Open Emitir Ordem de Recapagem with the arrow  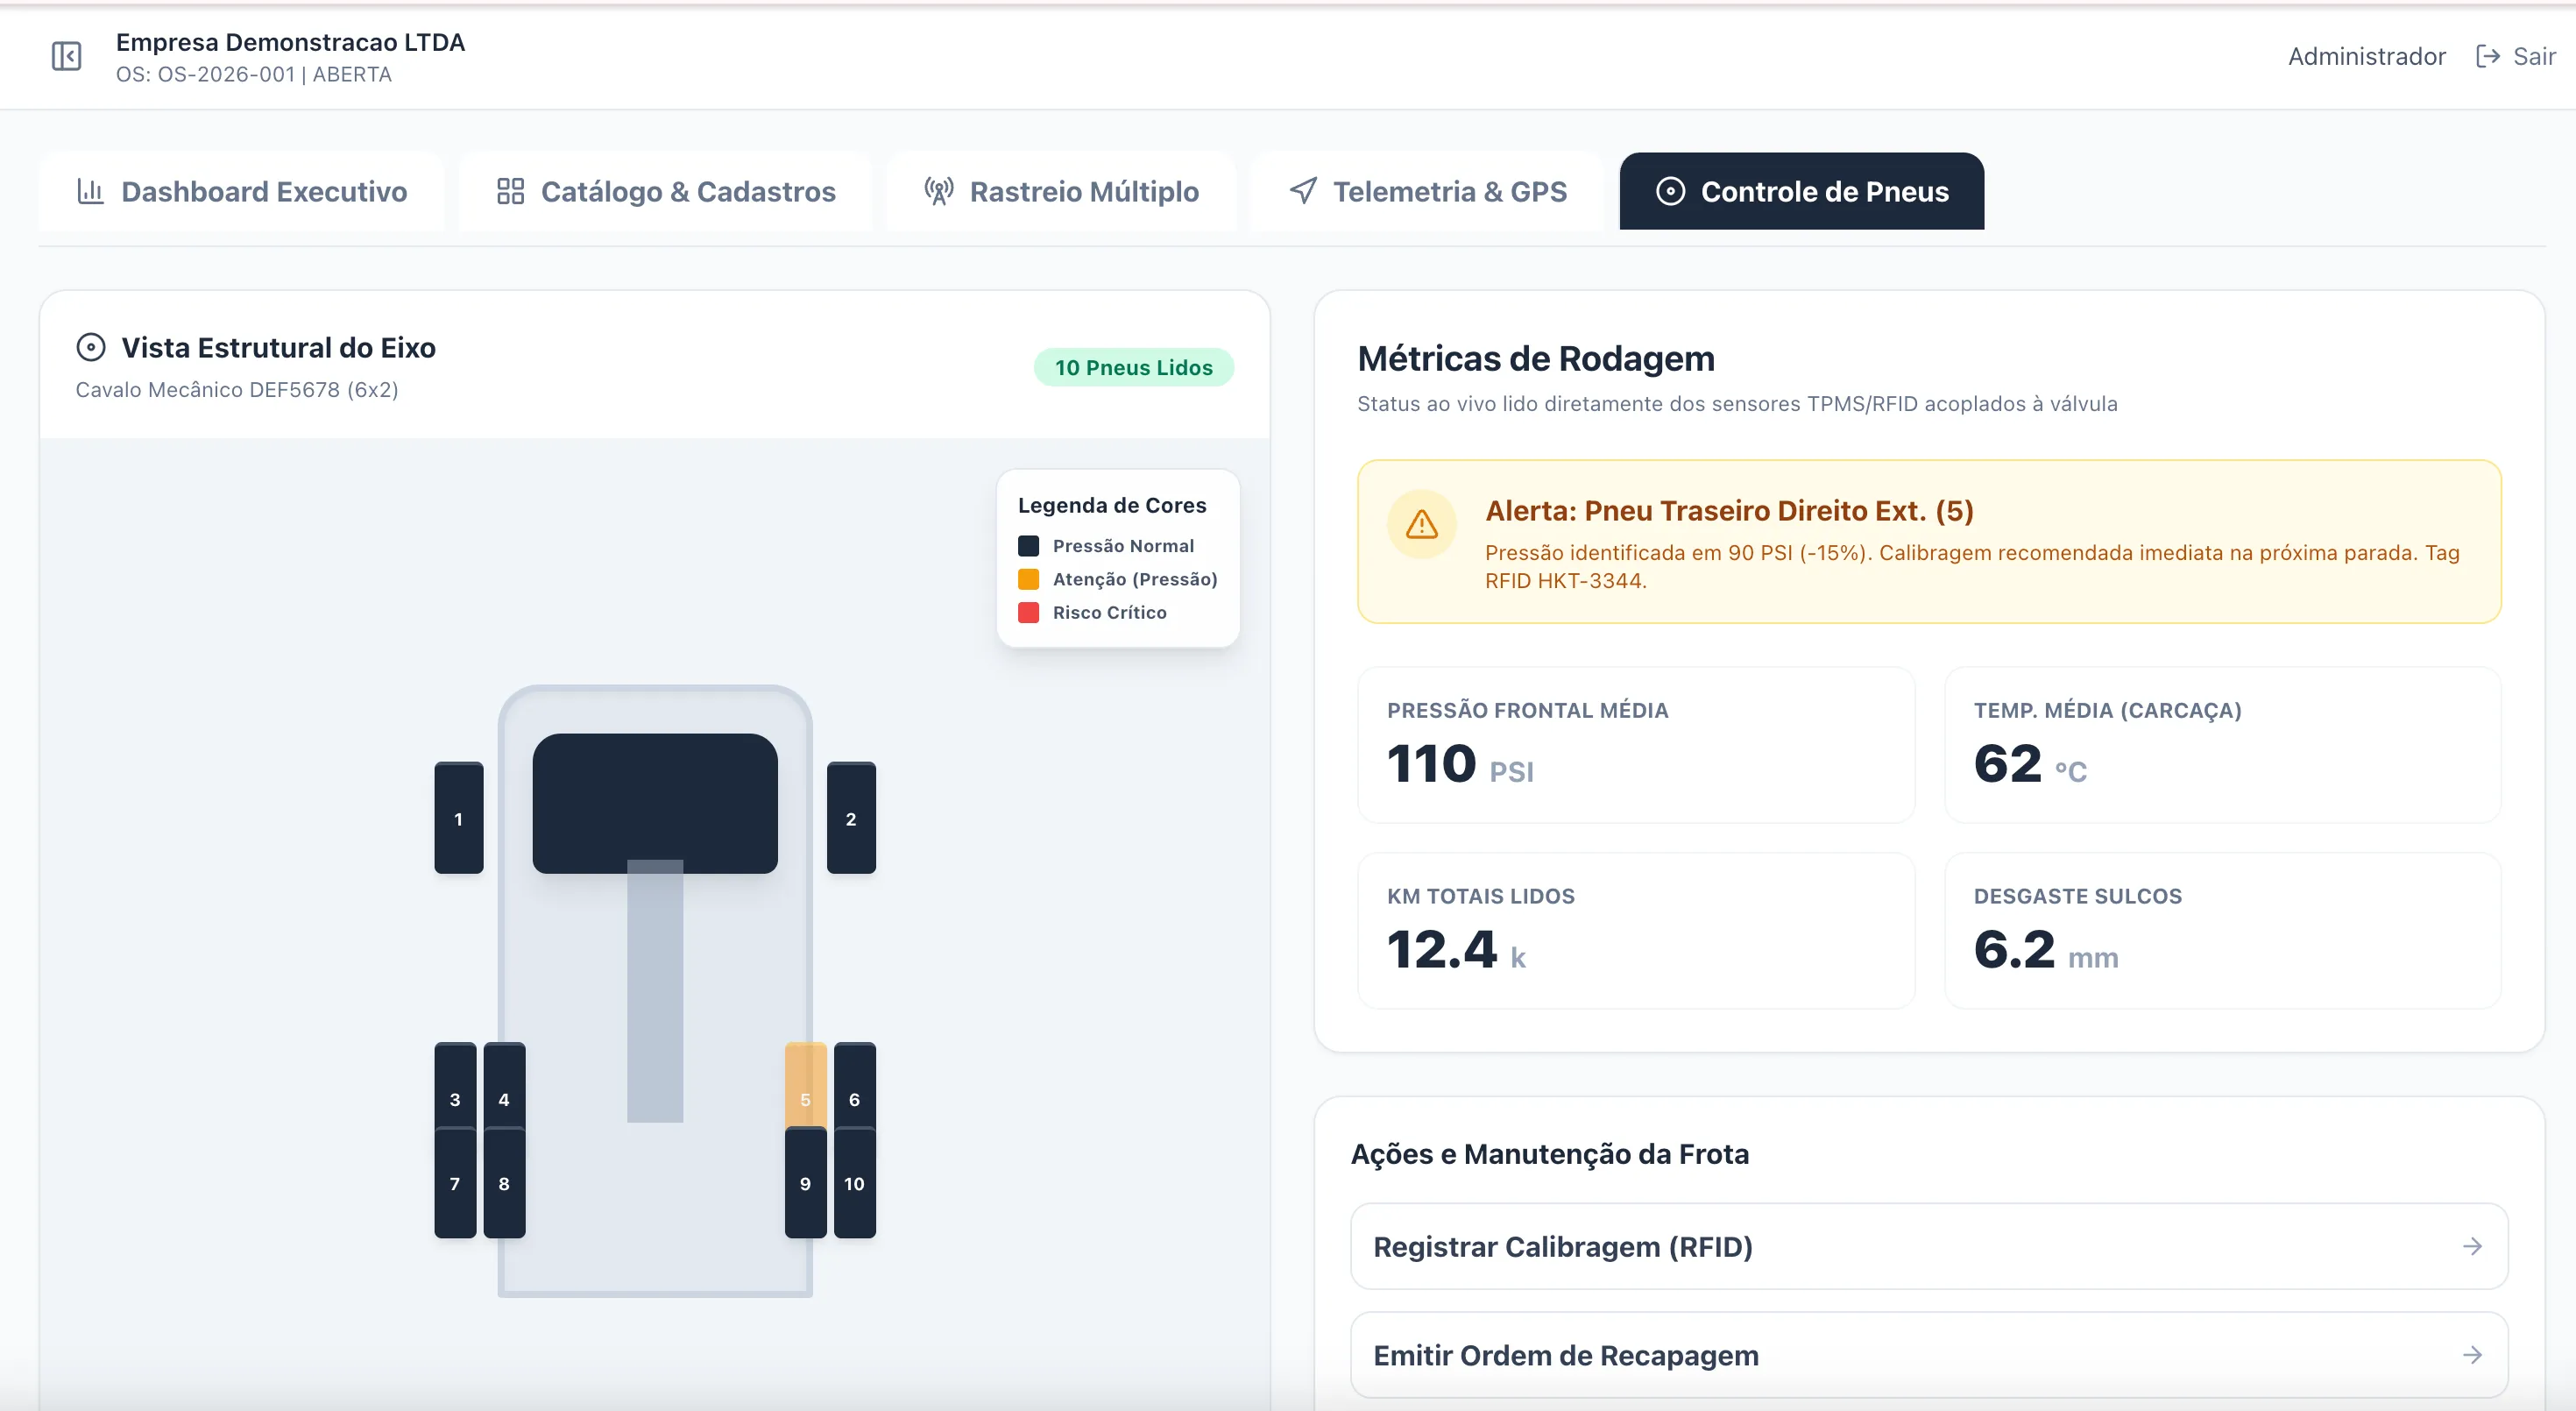pyautogui.click(x=2473, y=1355)
